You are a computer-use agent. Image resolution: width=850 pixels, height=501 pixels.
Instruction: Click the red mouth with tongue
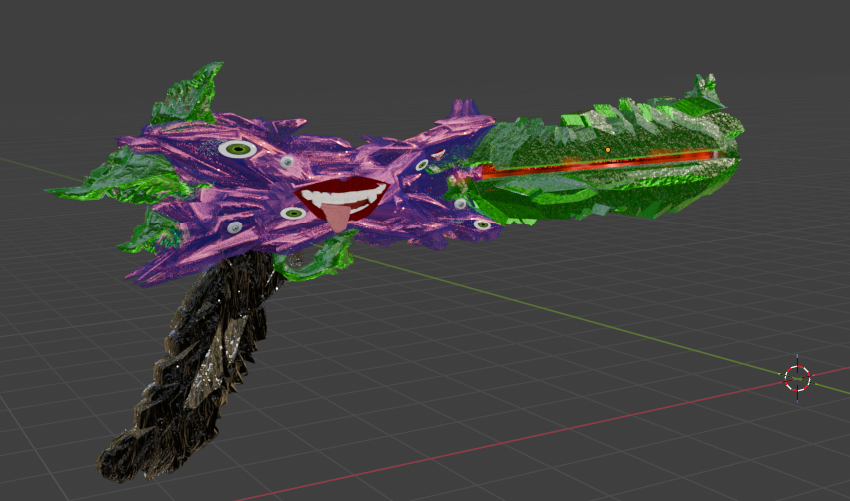tap(342, 202)
